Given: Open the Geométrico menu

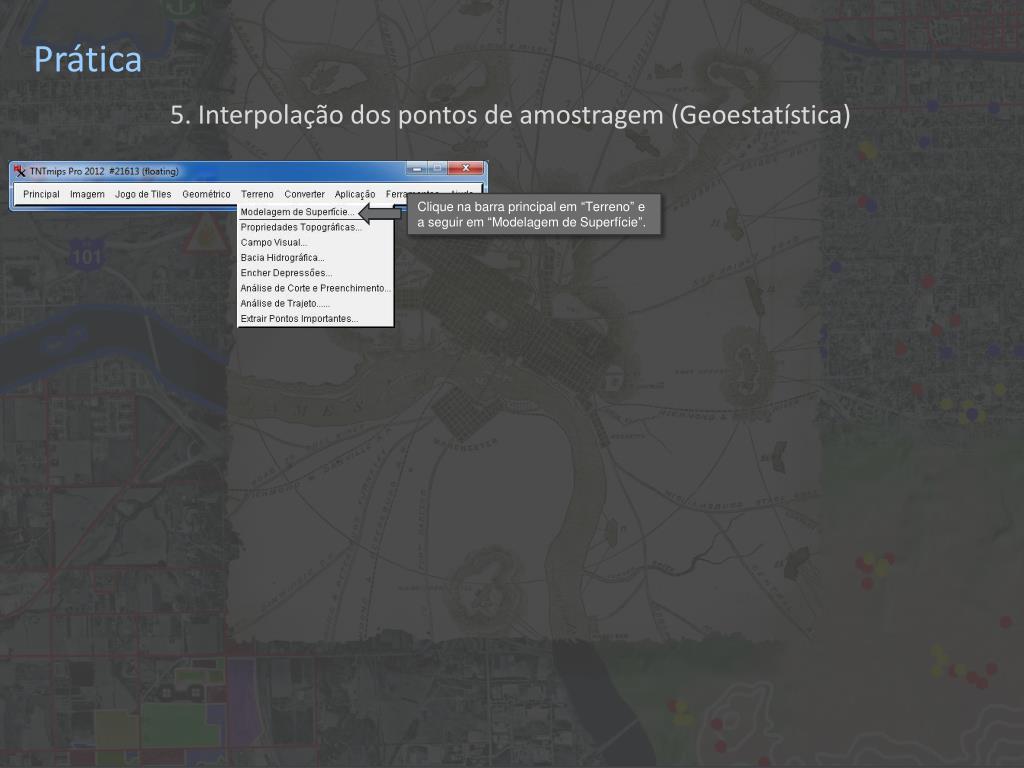Looking at the screenshot, I should click(x=206, y=194).
